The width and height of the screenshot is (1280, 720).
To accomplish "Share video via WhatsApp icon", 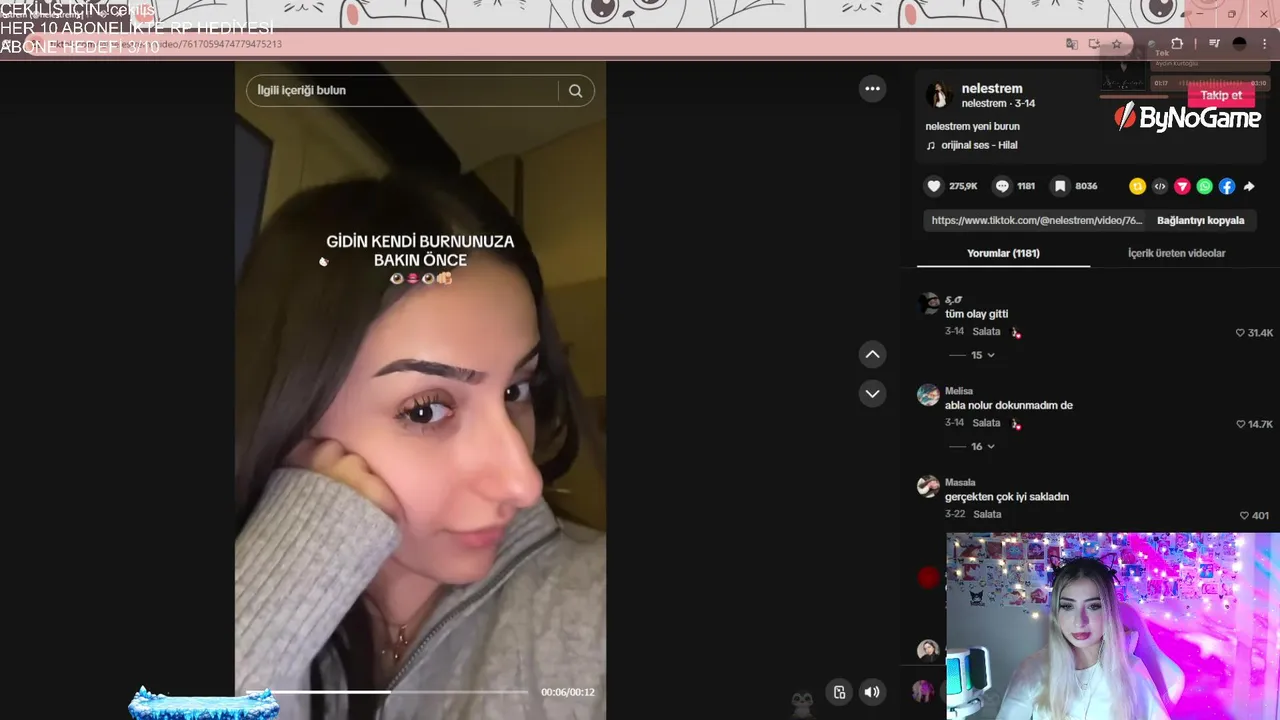I will (x=1204, y=186).
